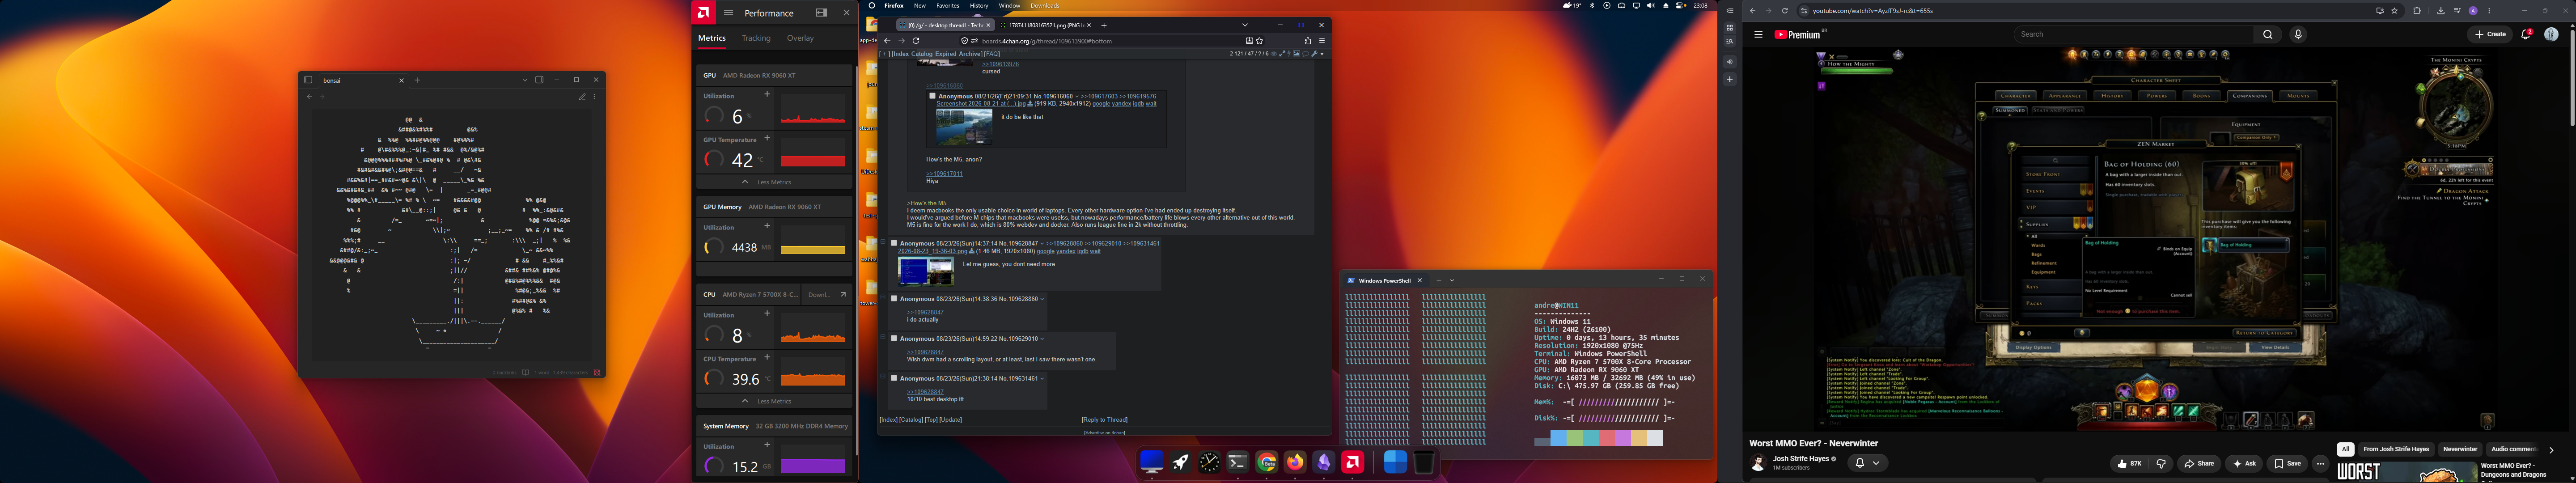Open Chrome Beta from the dock
The image size is (2576, 483).
pos(1267,462)
